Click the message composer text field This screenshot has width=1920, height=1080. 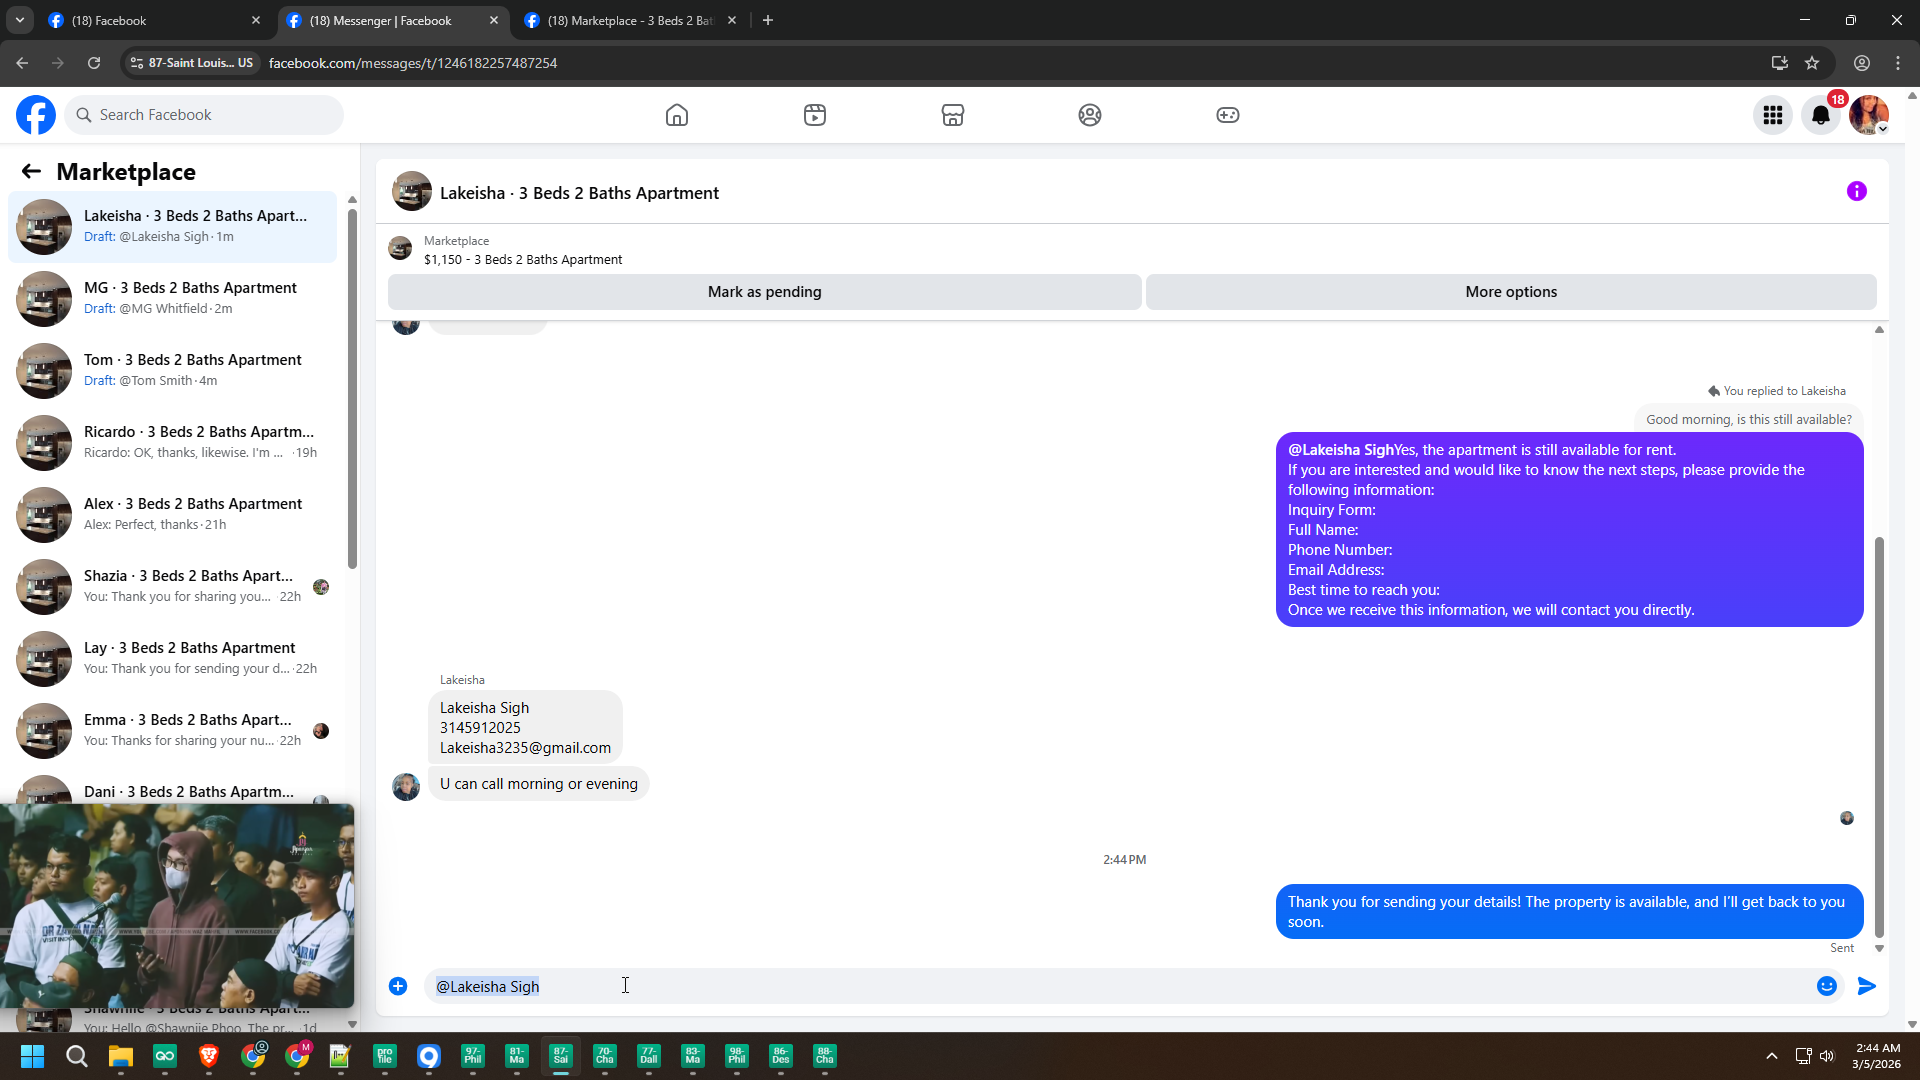click(1120, 986)
